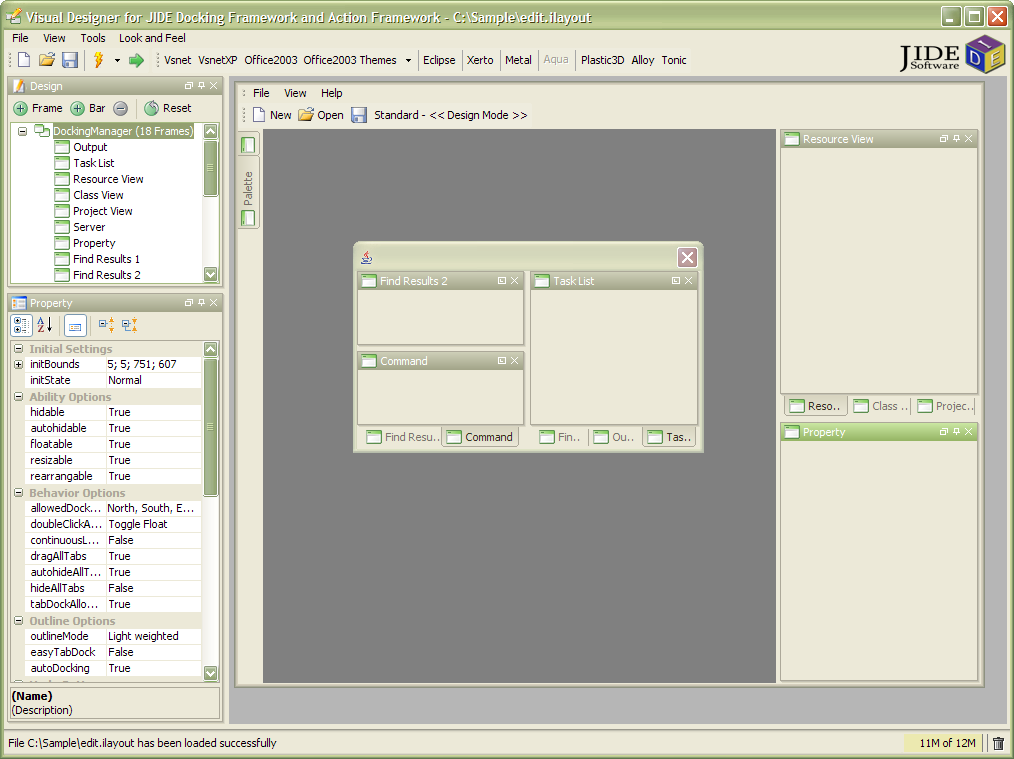Toggle auto-hide pin on Design panel
The height and width of the screenshot is (759, 1014).
click(202, 85)
